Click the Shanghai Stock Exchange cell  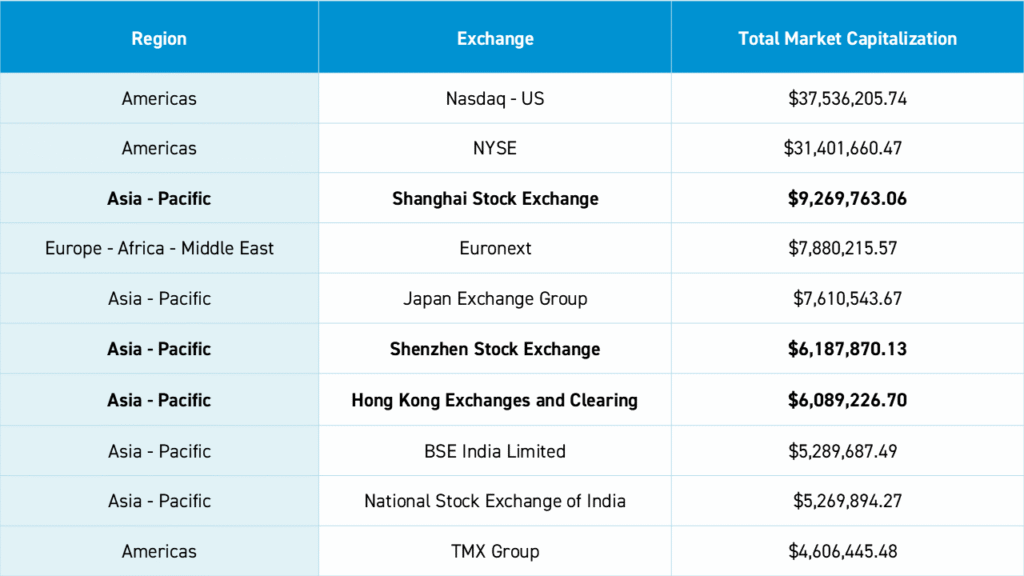(x=495, y=198)
